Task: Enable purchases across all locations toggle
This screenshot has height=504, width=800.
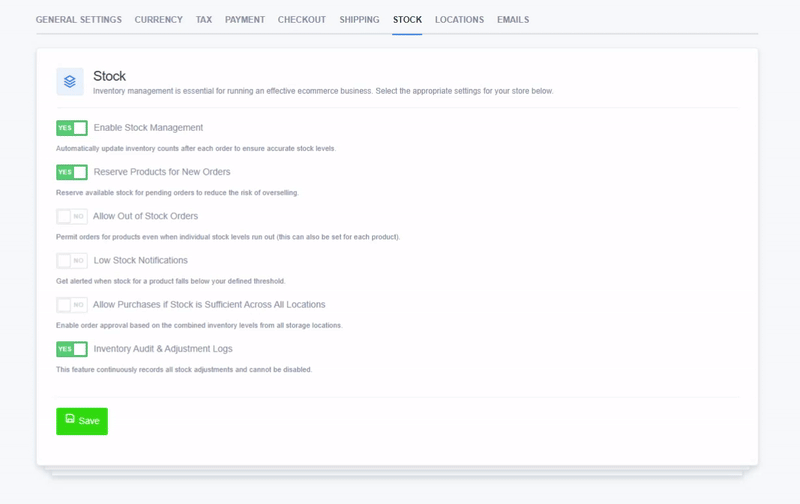Action: [72, 305]
